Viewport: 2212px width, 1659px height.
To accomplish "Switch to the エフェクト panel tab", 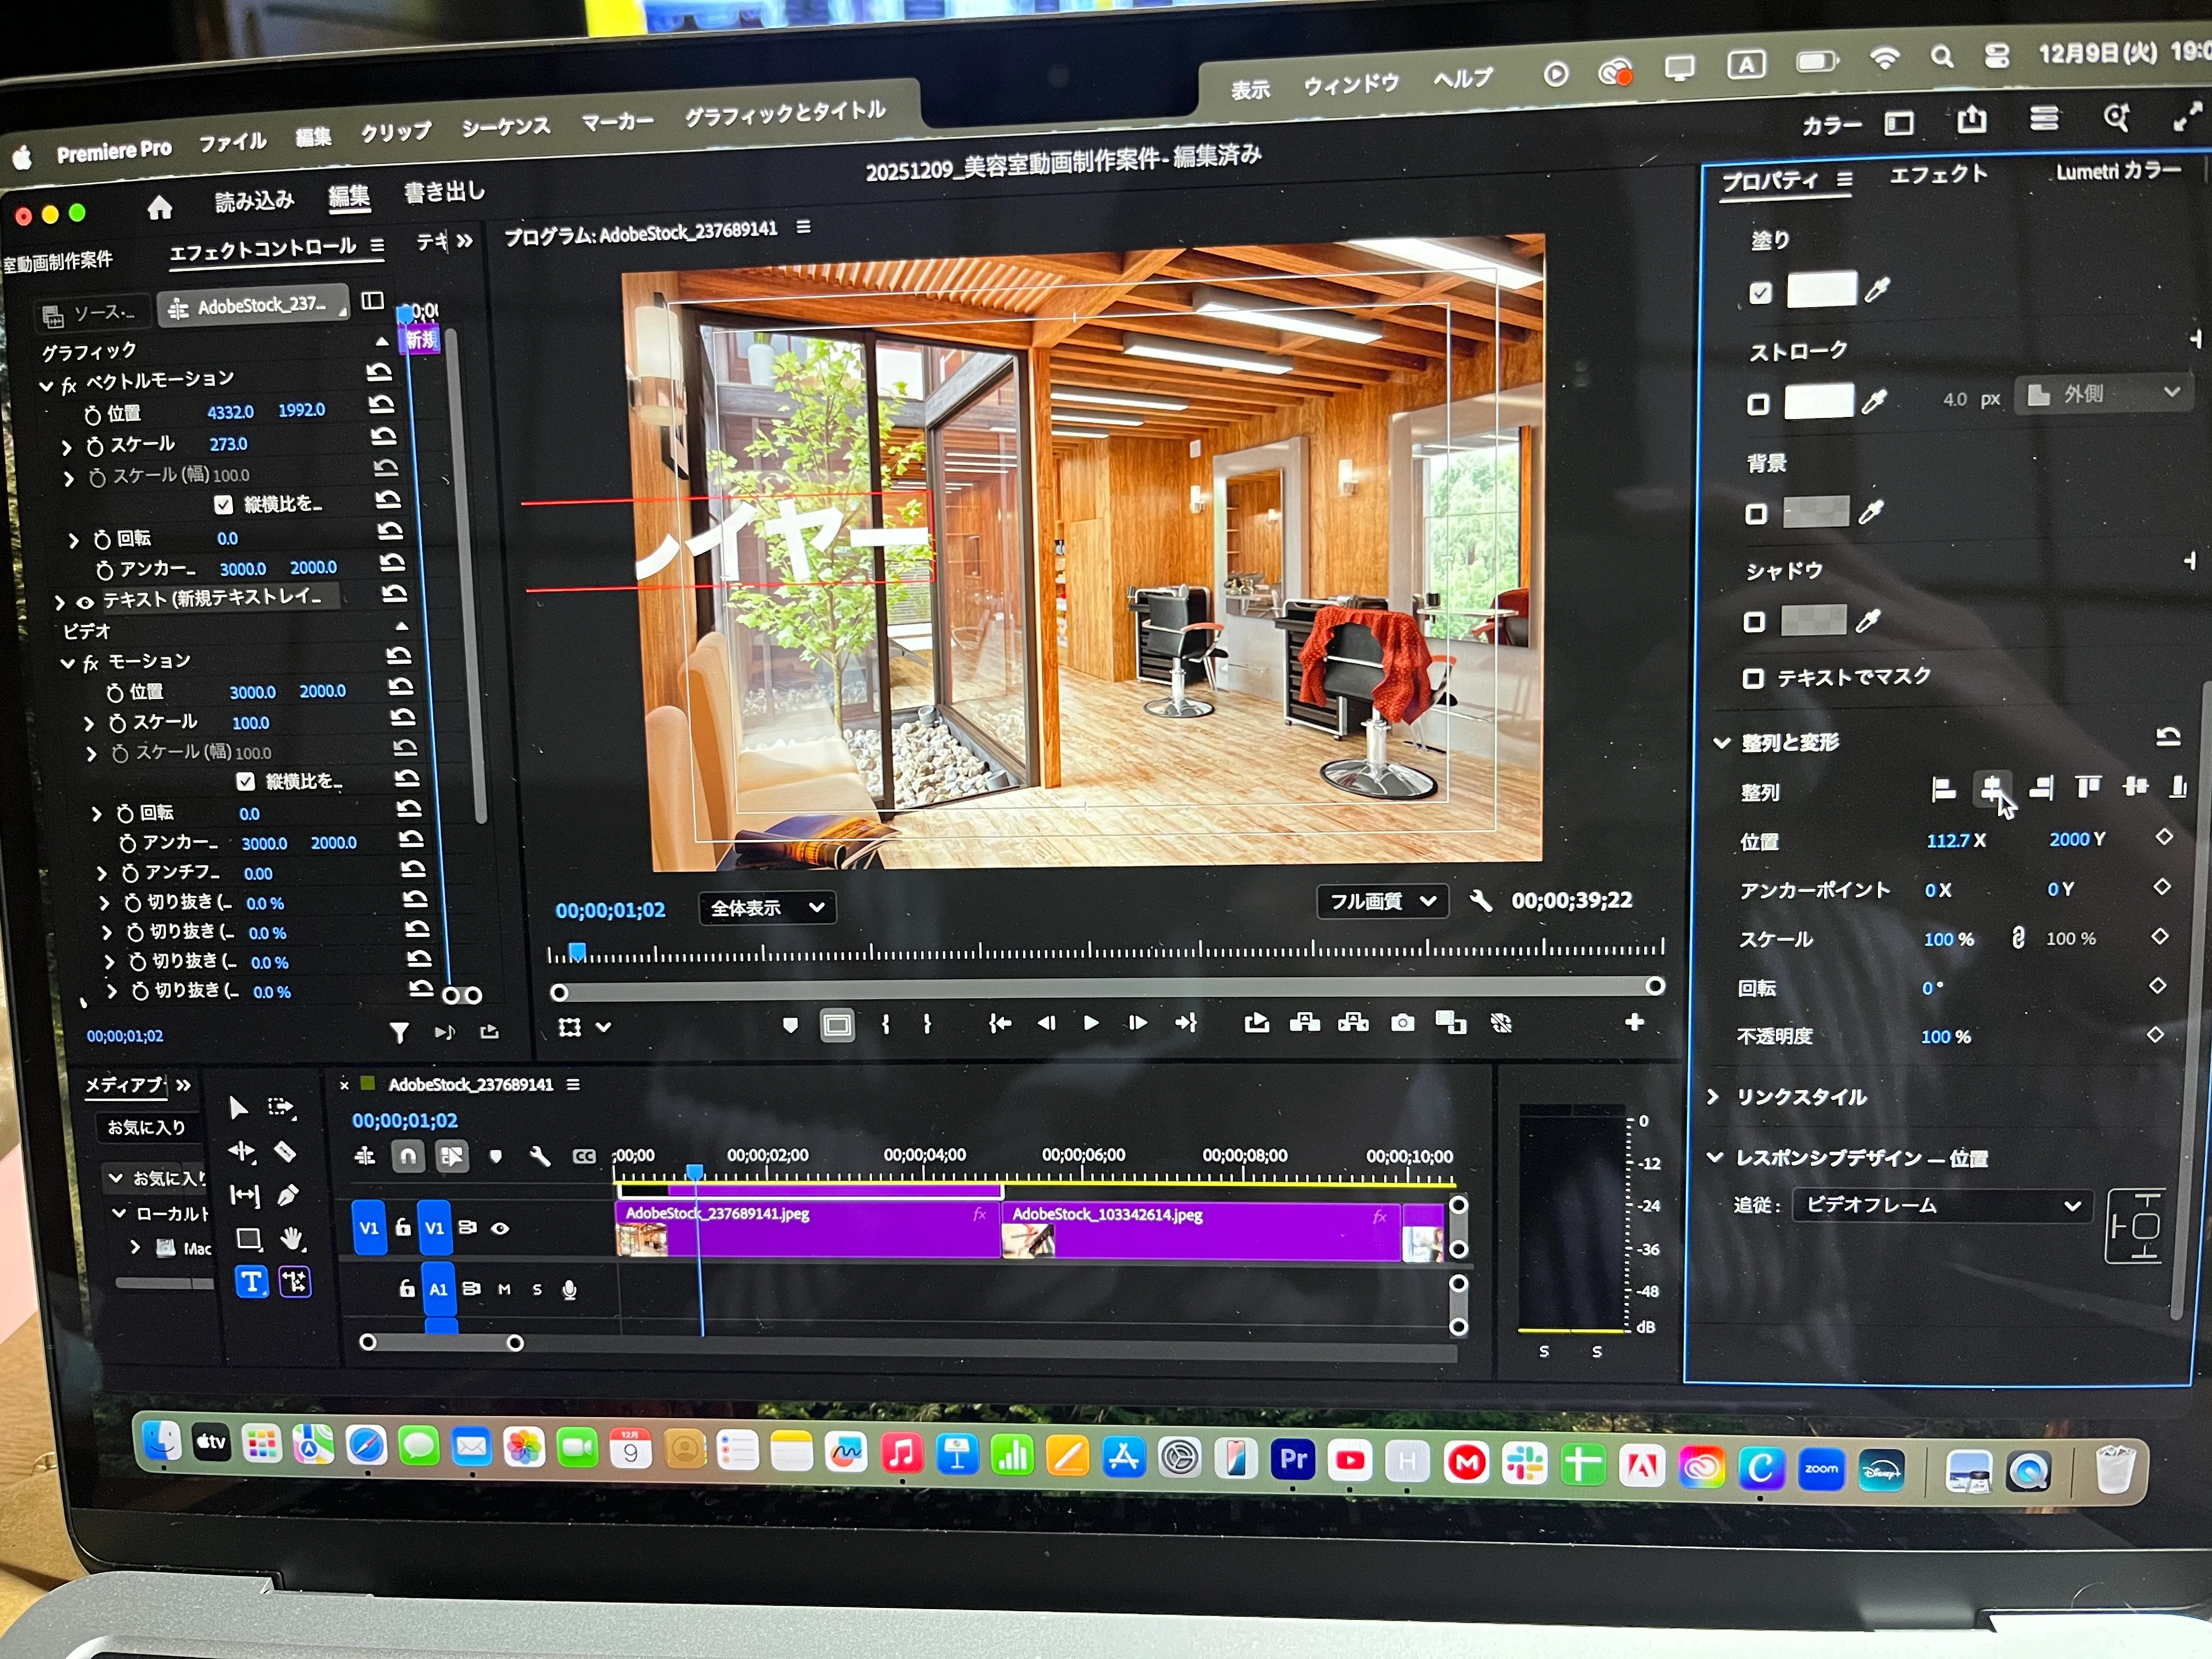I will [1938, 174].
